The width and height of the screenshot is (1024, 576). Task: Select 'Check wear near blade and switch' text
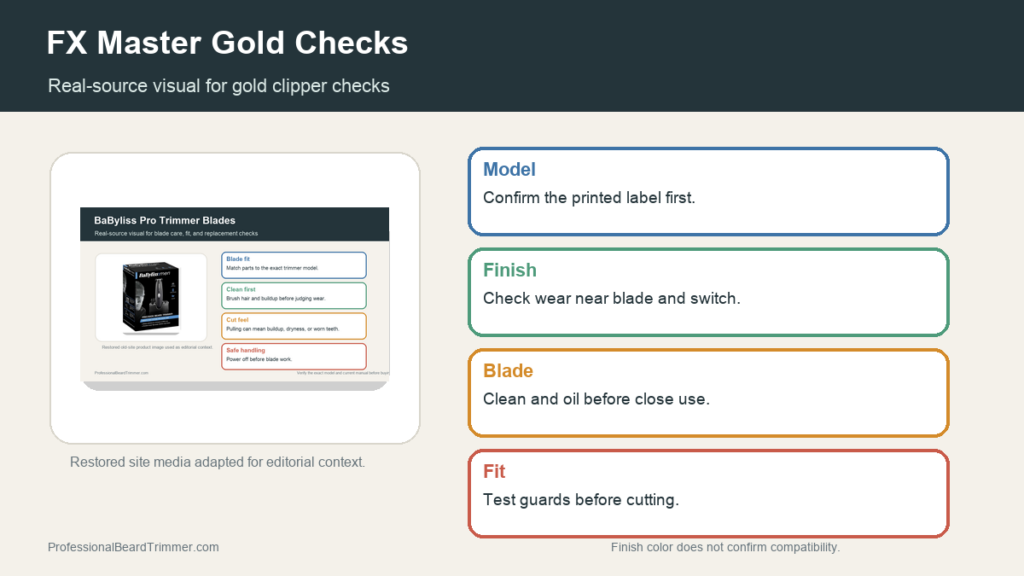pos(611,298)
